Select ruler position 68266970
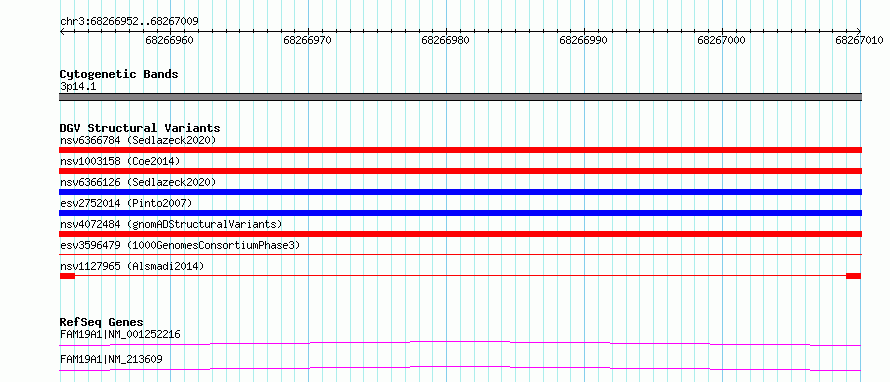This screenshot has width=890, height=382. point(307,40)
